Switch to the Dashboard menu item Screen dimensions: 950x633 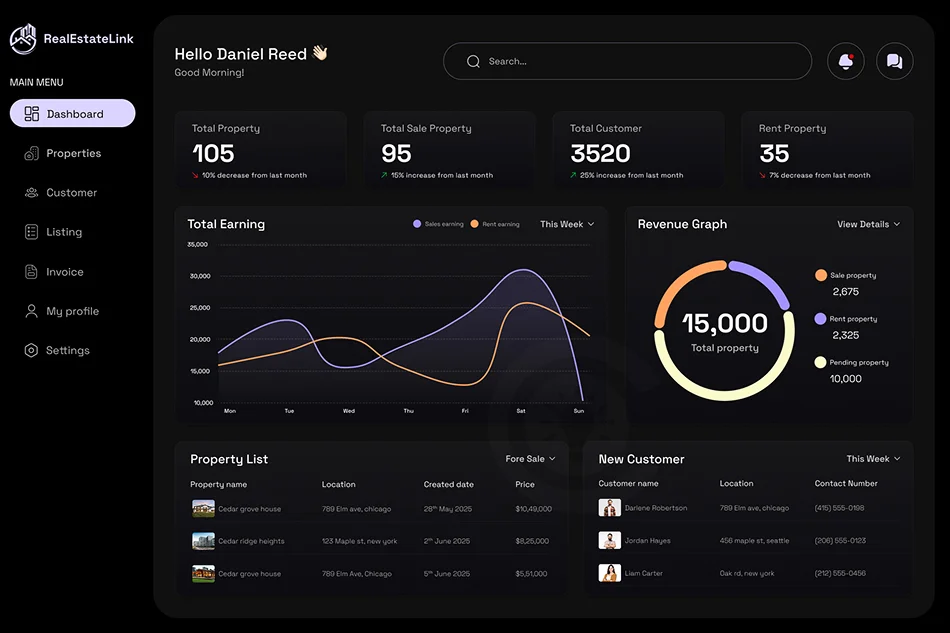[72, 113]
